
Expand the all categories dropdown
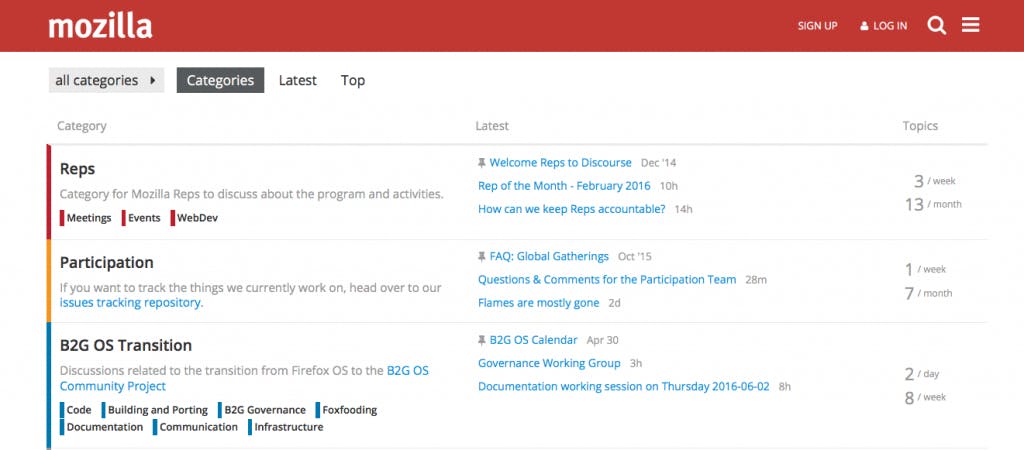point(106,81)
